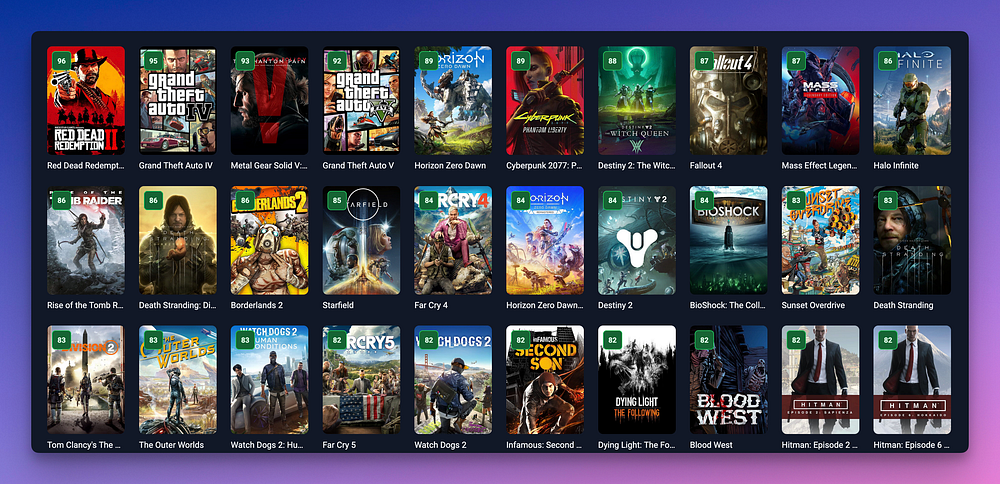This screenshot has width=1000, height=484.
Task: Open the Horizon Zero Dawn Remastered cover
Action: pyautogui.click(x=545, y=240)
